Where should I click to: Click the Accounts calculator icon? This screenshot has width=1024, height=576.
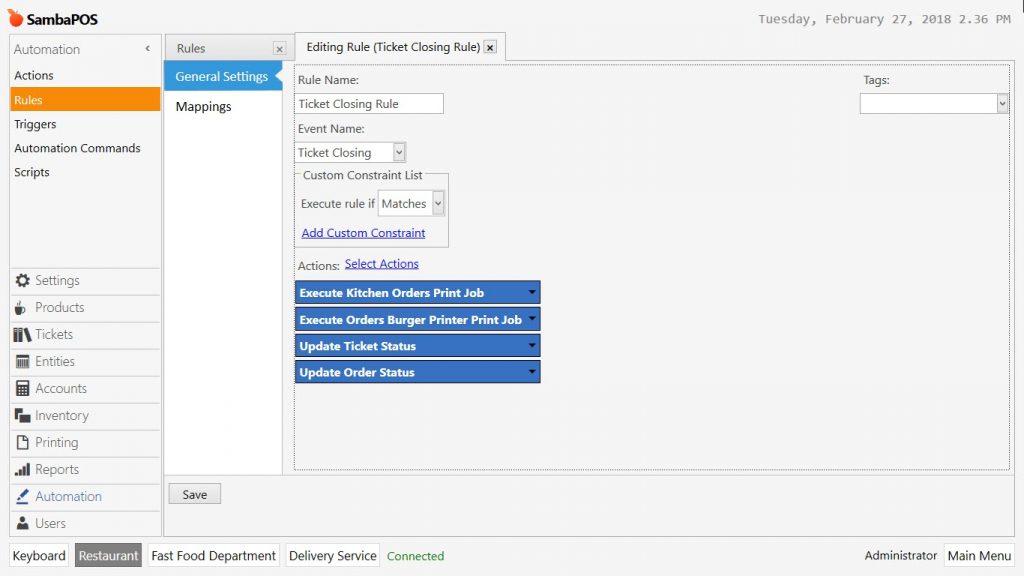pyautogui.click(x=22, y=389)
